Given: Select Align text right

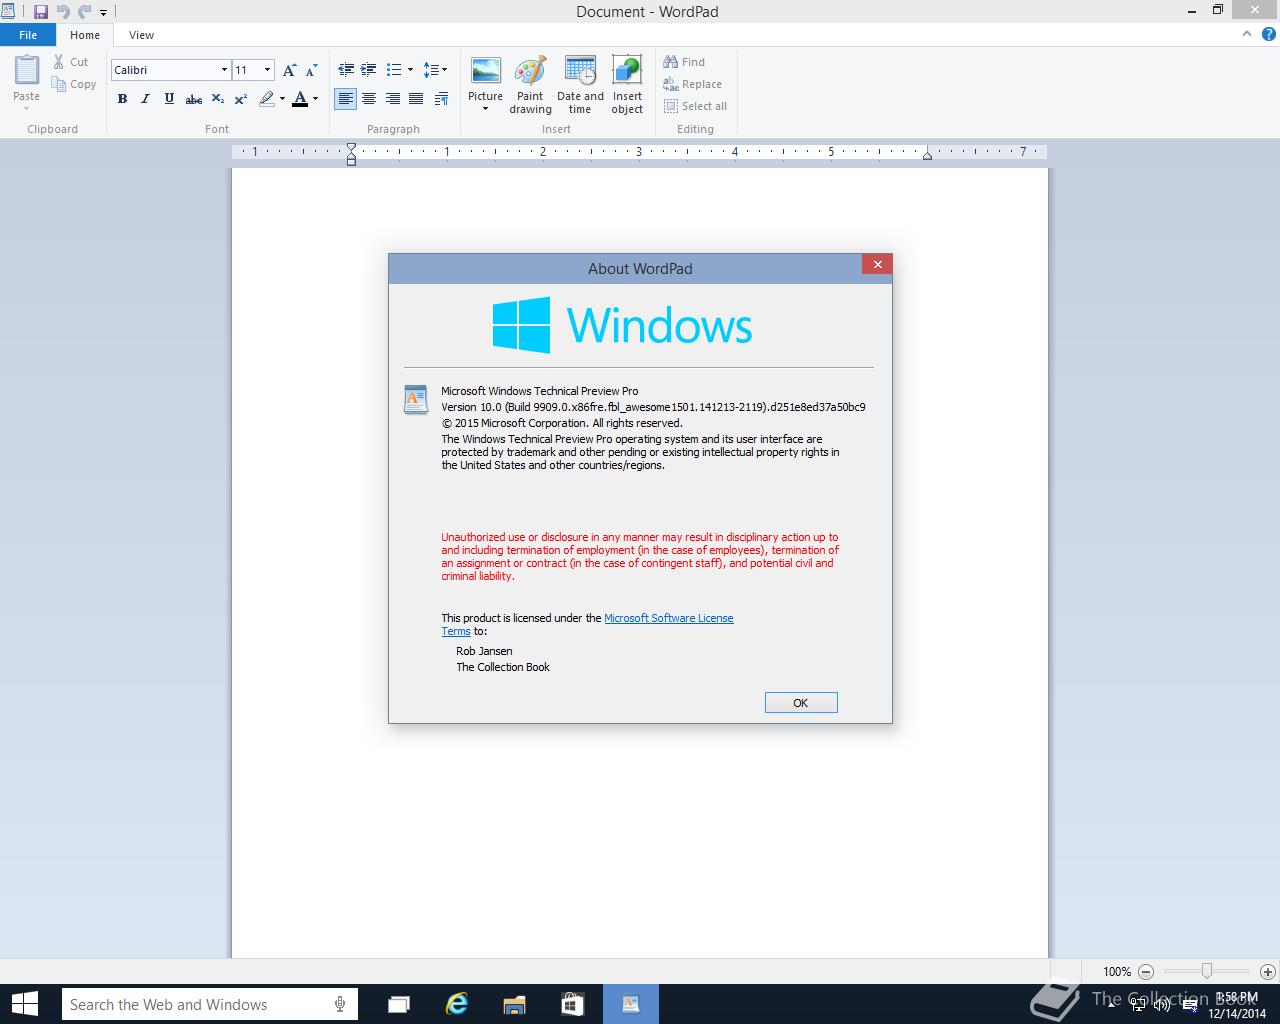Looking at the screenshot, I should (x=392, y=99).
